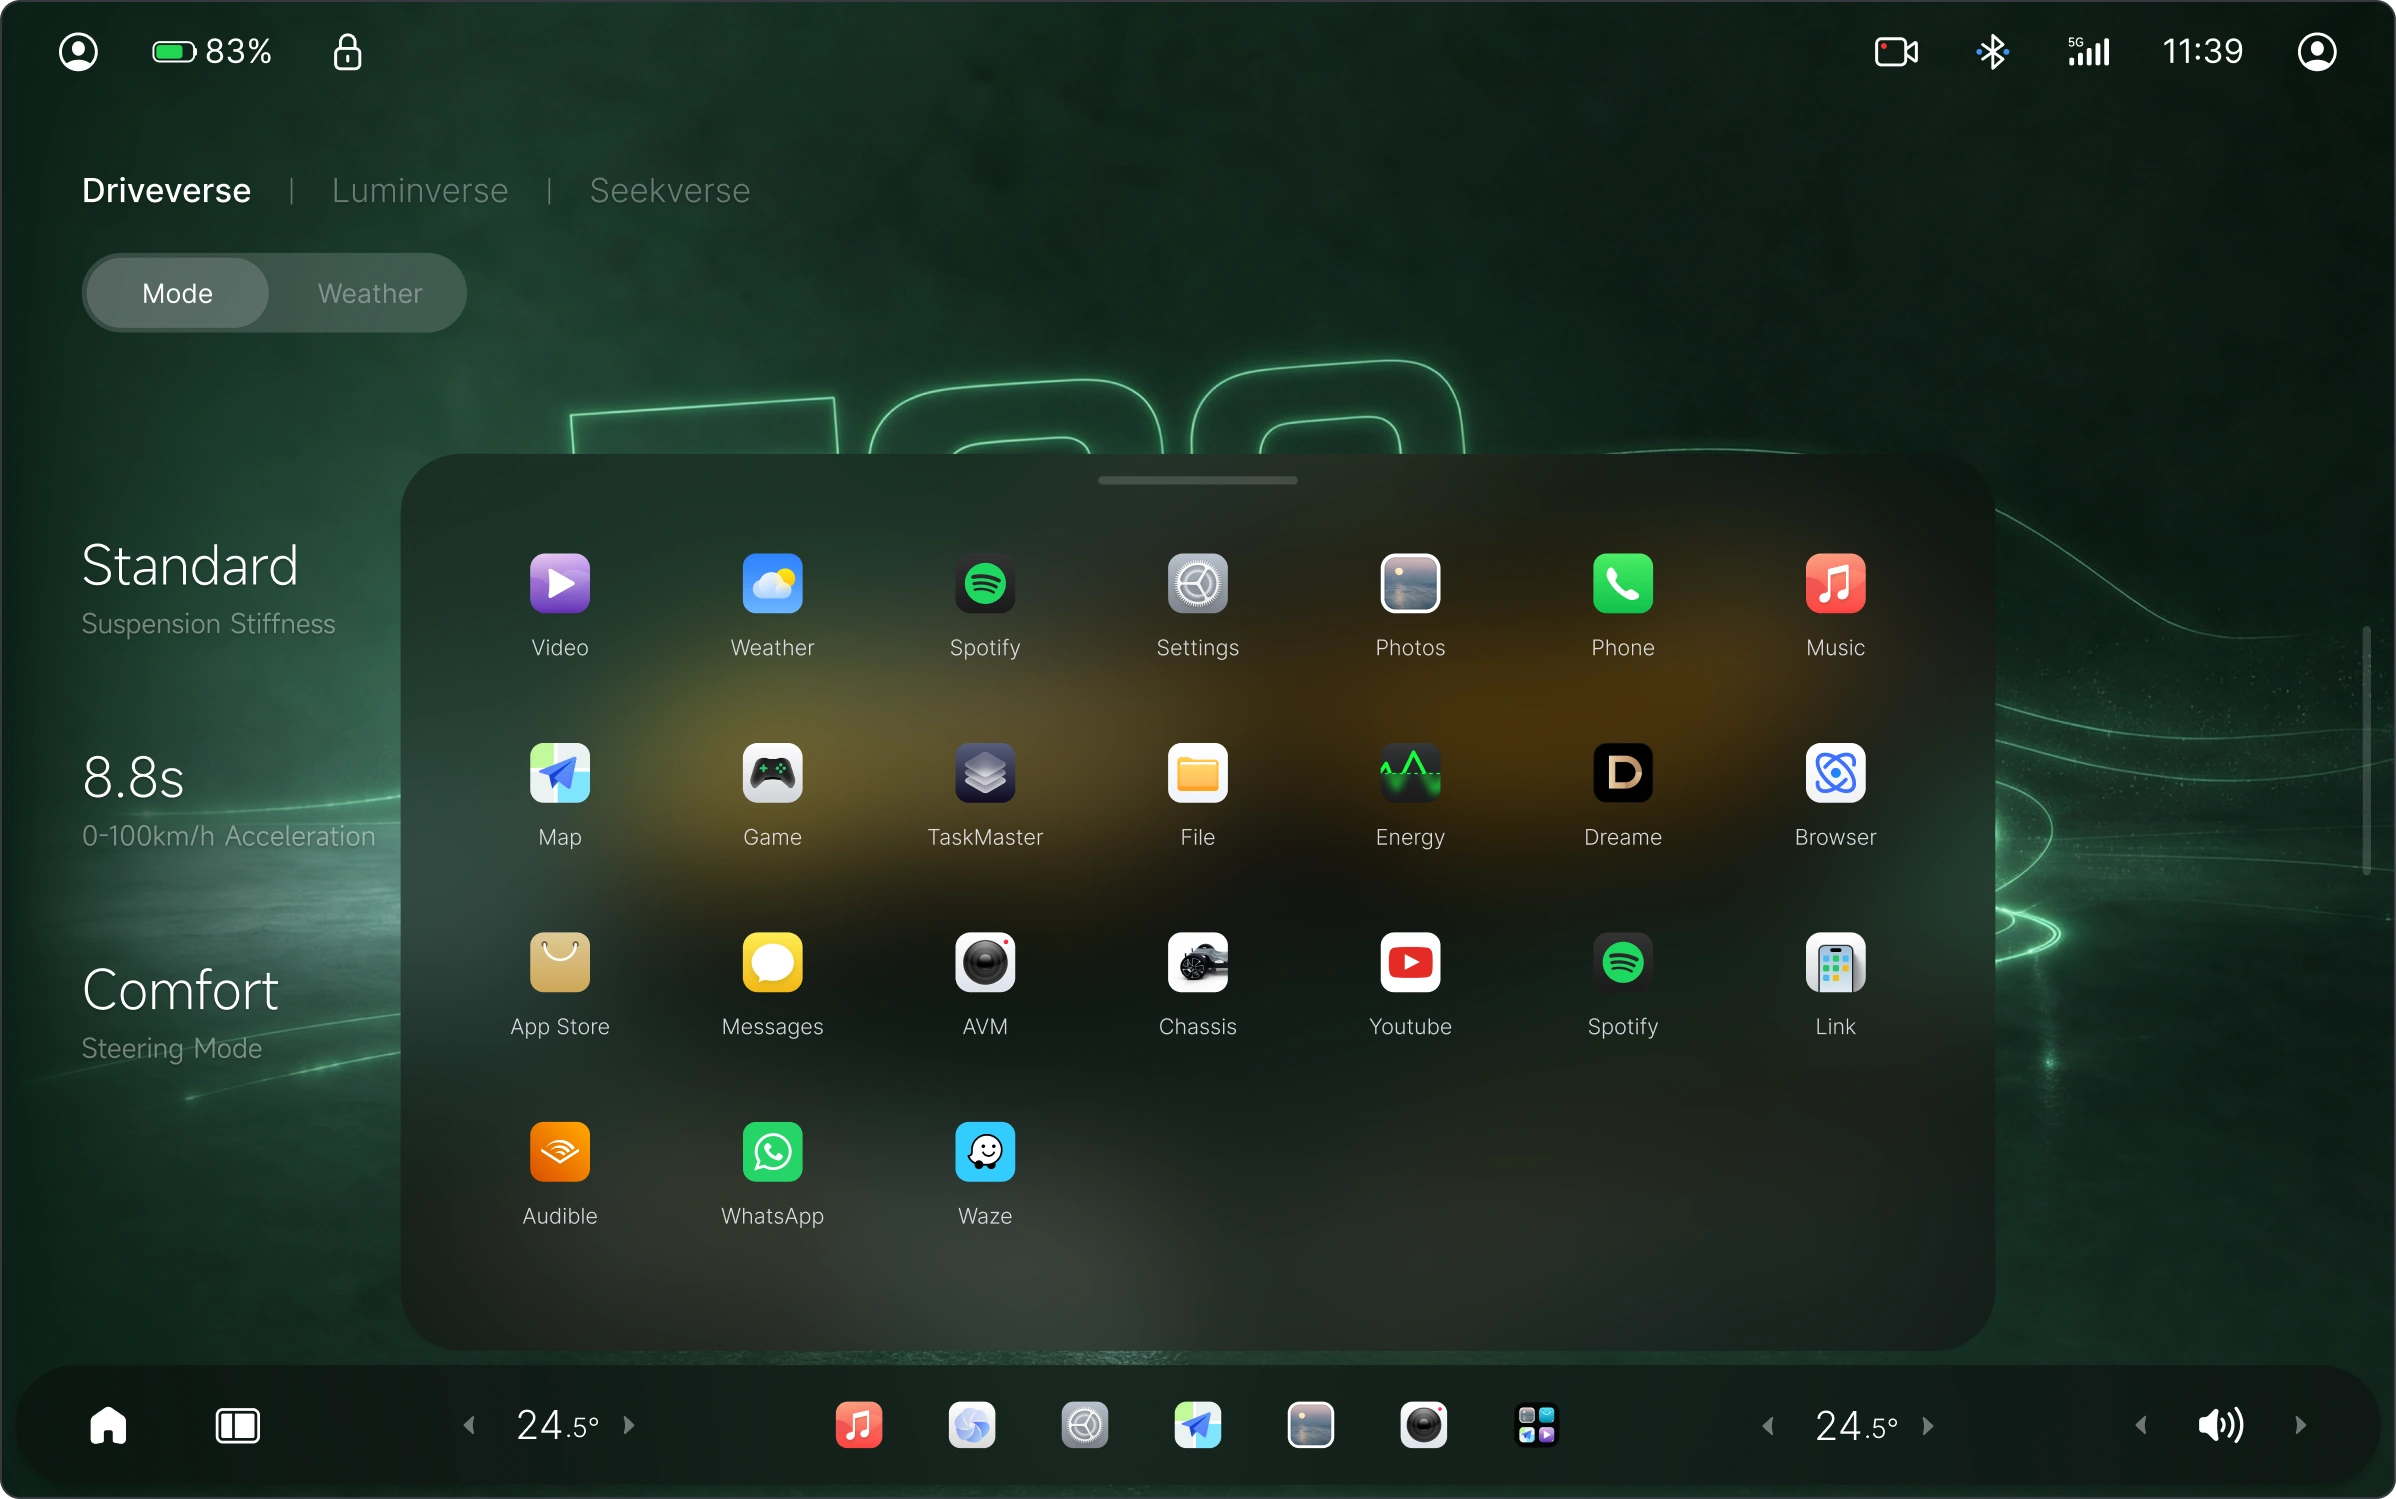This screenshot has height=1499, width=2396.
Task: Open the Video app
Action: 560,583
